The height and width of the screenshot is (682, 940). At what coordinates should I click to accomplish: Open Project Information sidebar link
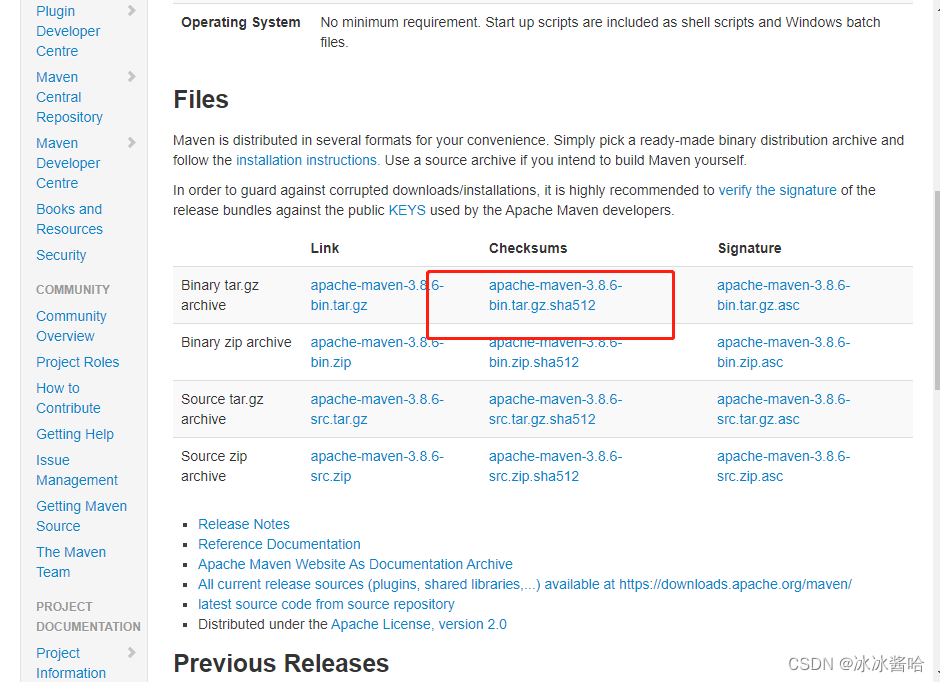click(71, 663)
